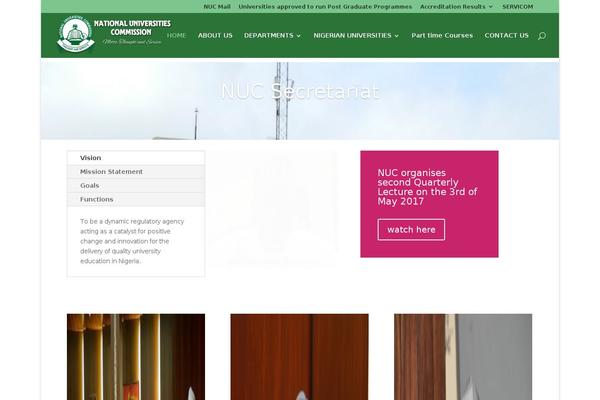Click NUC Secretariat slider heading

[x=300, y=91]
